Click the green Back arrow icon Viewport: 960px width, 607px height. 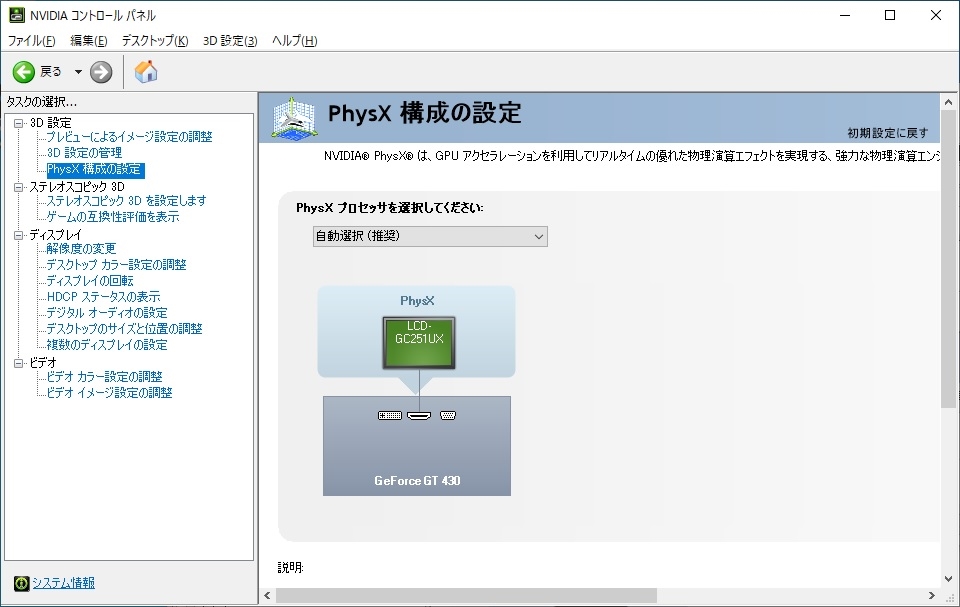(24, 72)
